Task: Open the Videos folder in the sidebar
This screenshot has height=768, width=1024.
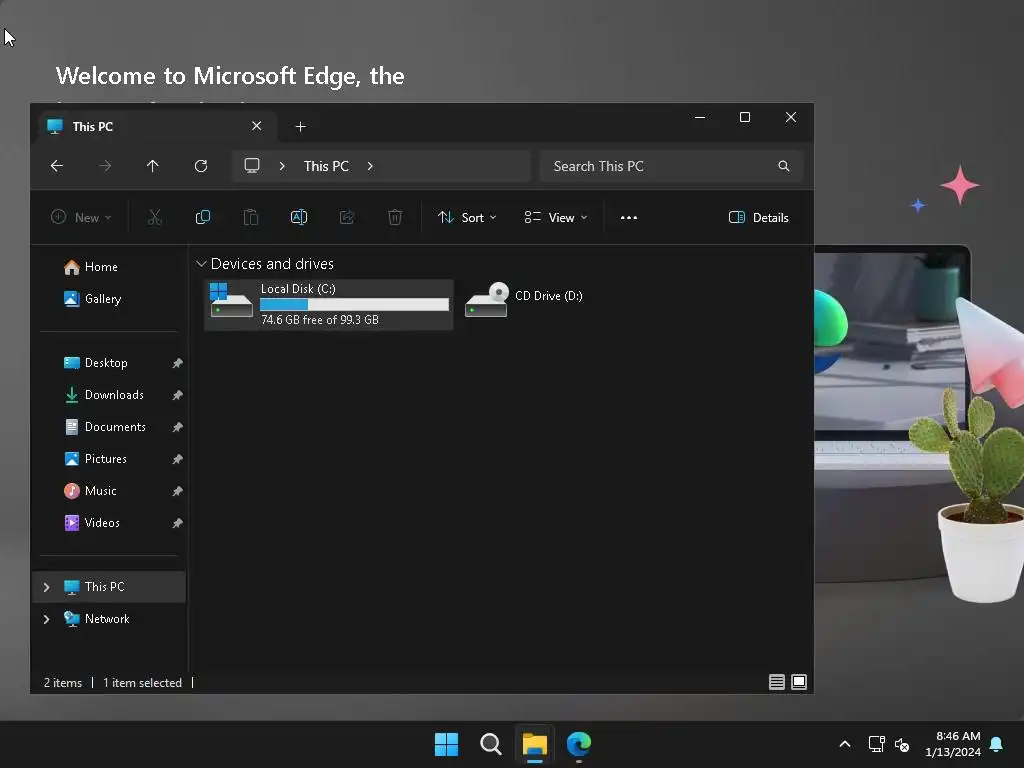Action: [x=110, y=523]
